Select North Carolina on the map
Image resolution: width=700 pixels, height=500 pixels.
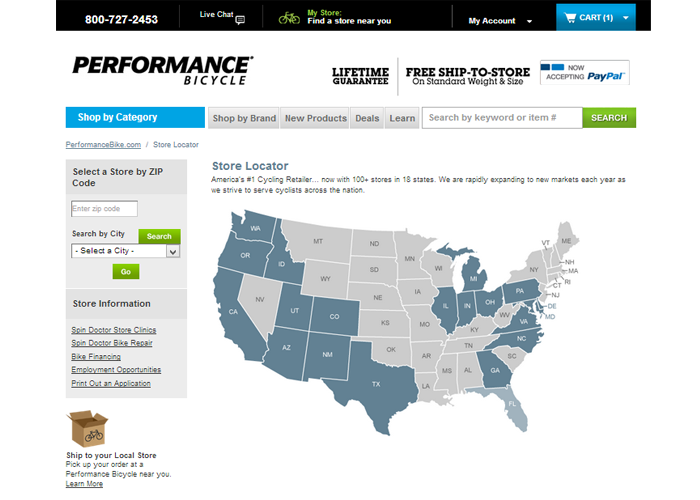[x=521, y=339]
